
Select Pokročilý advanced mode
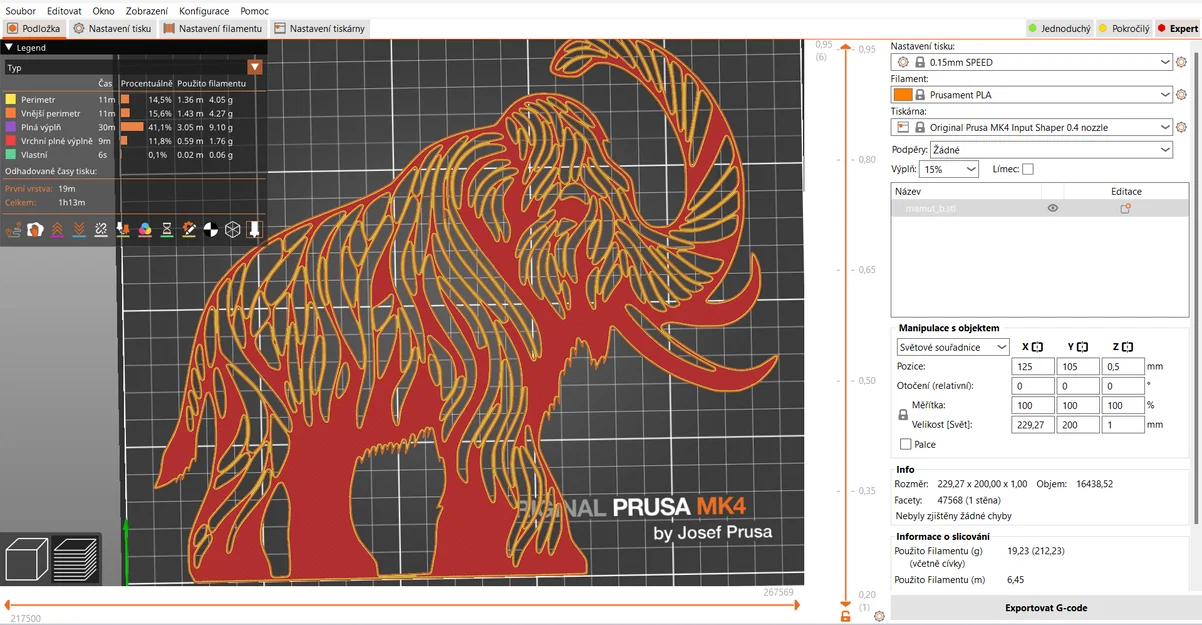coord(1122,28)
